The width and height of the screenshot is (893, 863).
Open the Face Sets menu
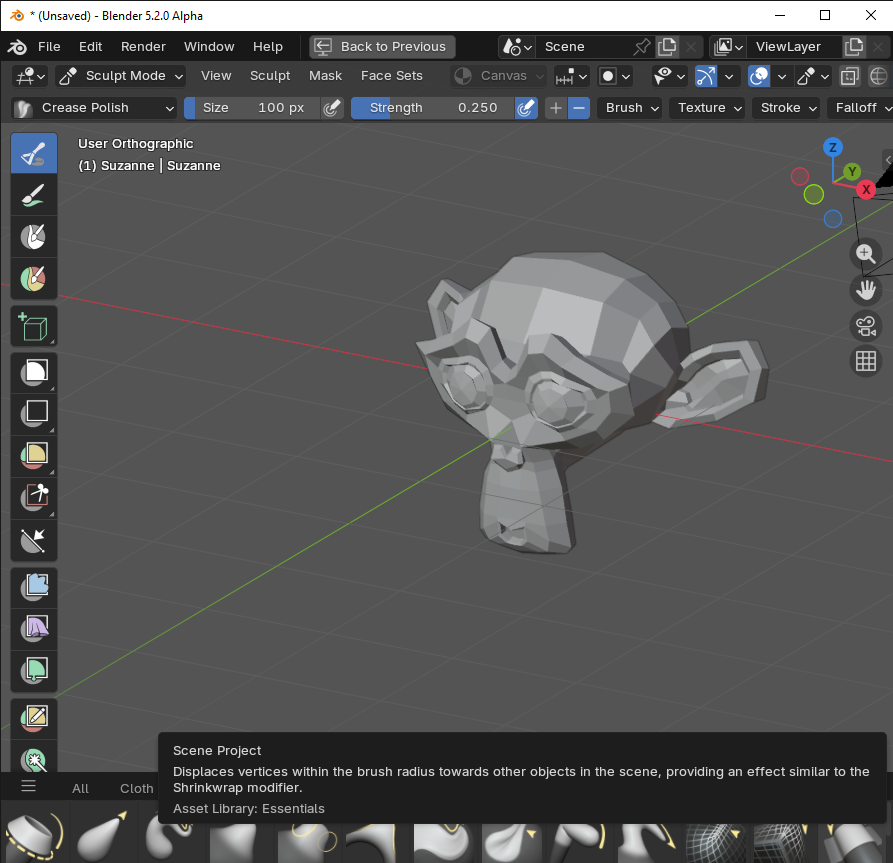pyautogui.click(x=392, y=76)
